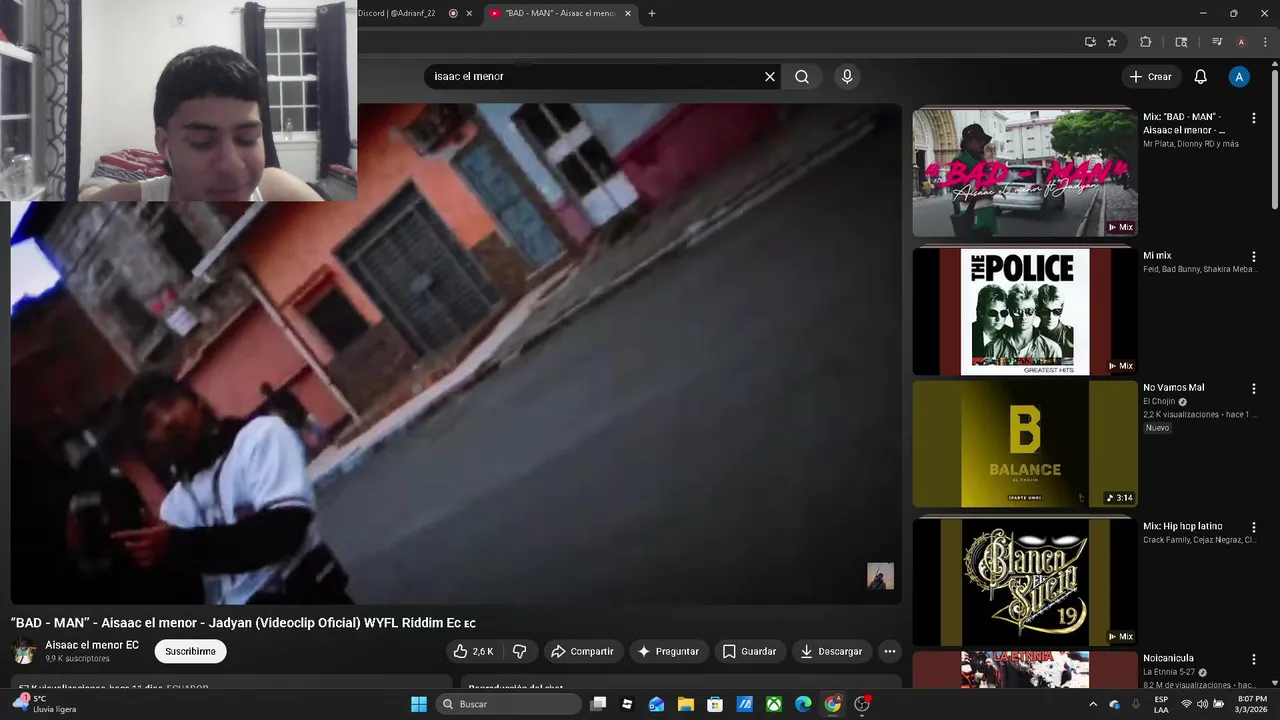Open the channel avatar under the video

[24, 651]
